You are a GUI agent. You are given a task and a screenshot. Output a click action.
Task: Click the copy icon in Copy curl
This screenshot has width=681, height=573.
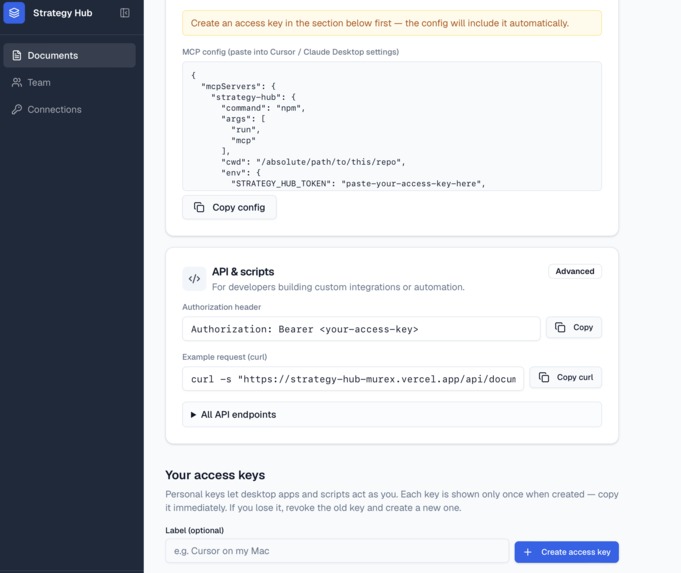(544, 377)
